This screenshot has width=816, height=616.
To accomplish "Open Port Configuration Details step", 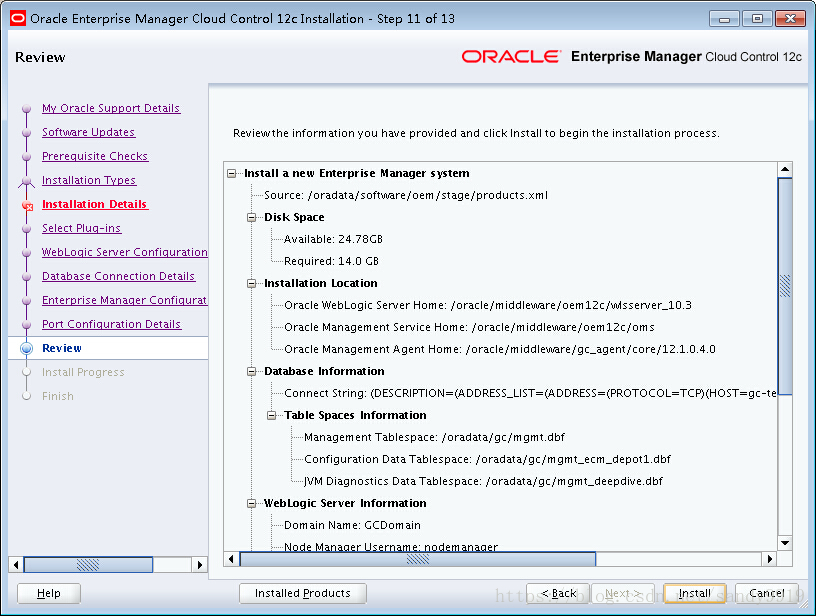I will pos(111,324).
